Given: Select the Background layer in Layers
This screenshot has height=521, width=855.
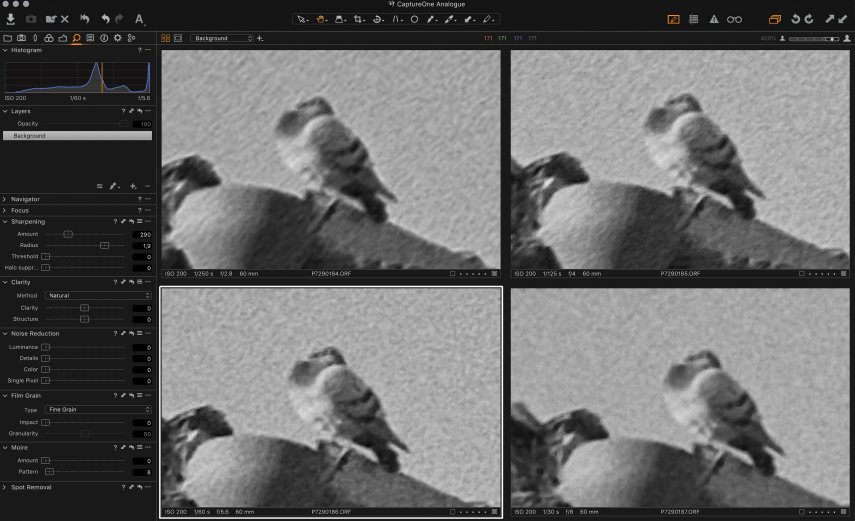Looking at the screenshot, I should 76,135.
